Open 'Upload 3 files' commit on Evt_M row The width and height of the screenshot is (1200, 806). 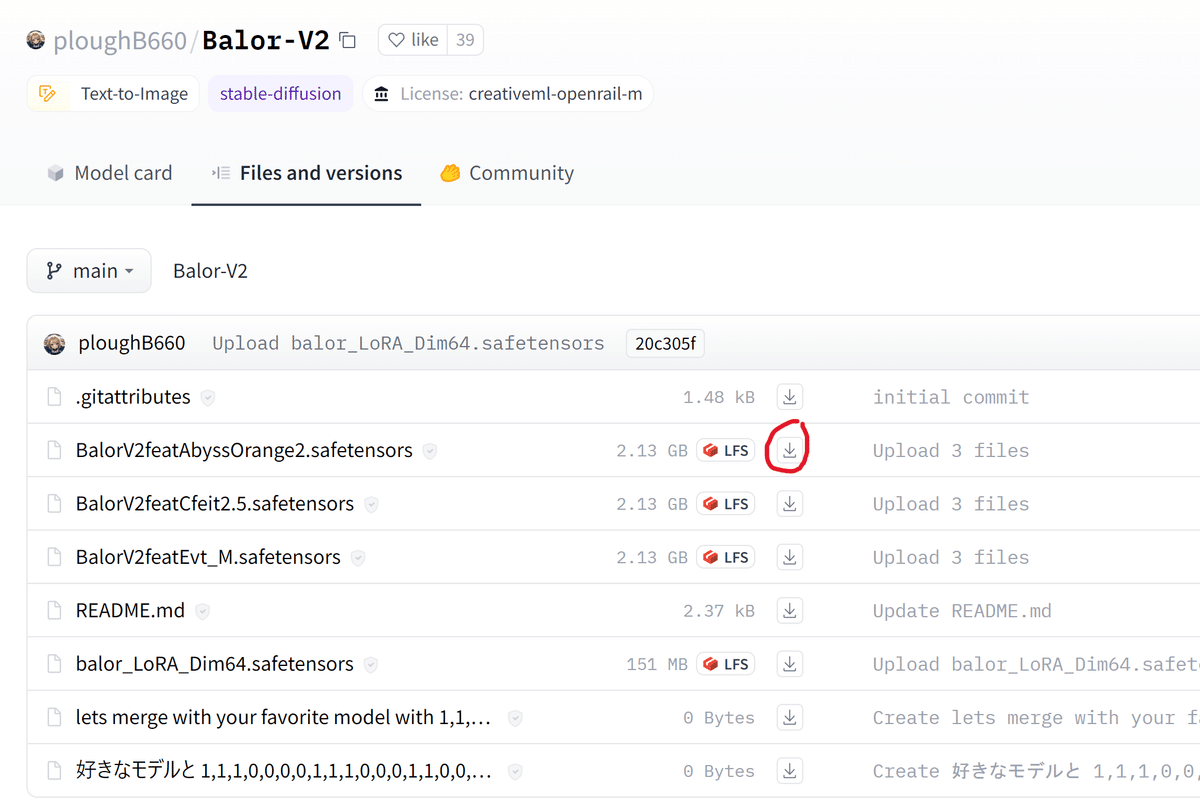click(951, 557)
